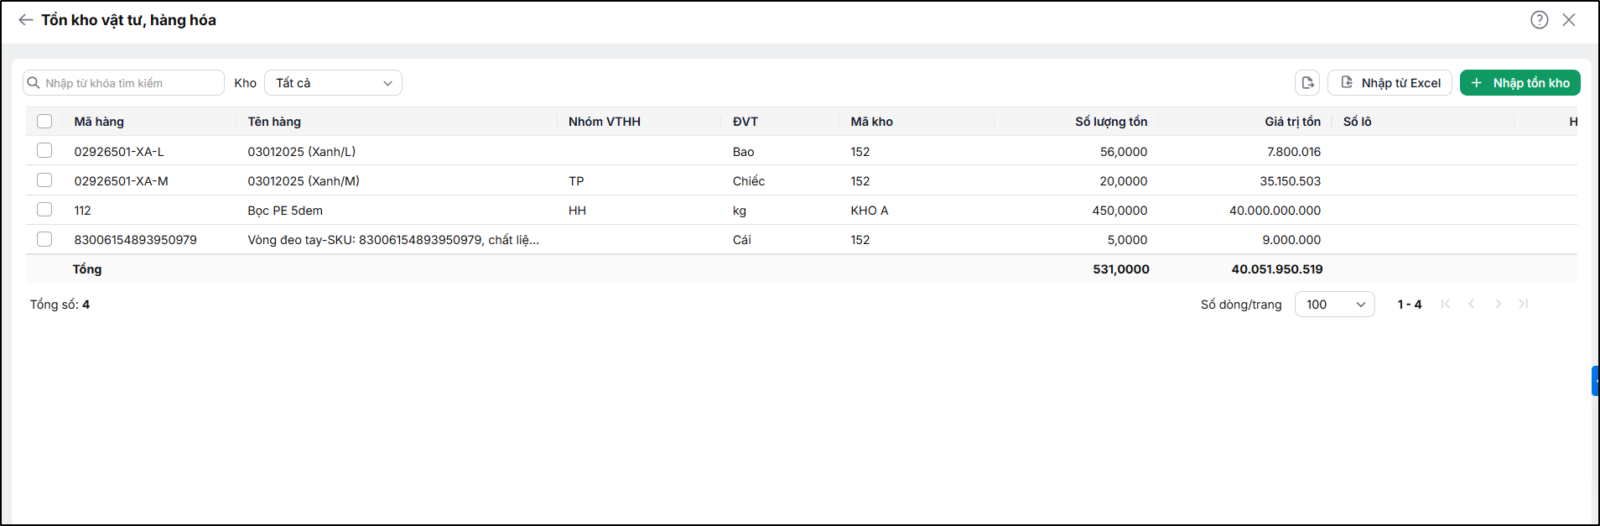Tick checkbox for item 83006154893950979

click(44, 239)
